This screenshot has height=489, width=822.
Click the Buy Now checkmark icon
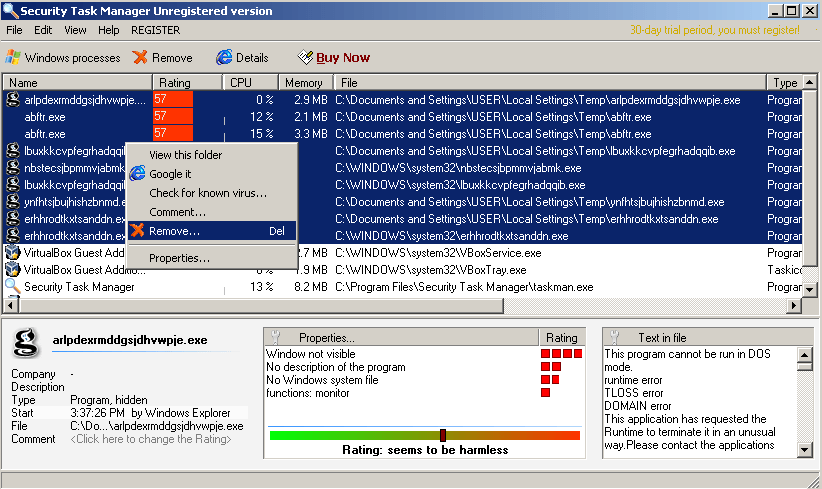305,57
